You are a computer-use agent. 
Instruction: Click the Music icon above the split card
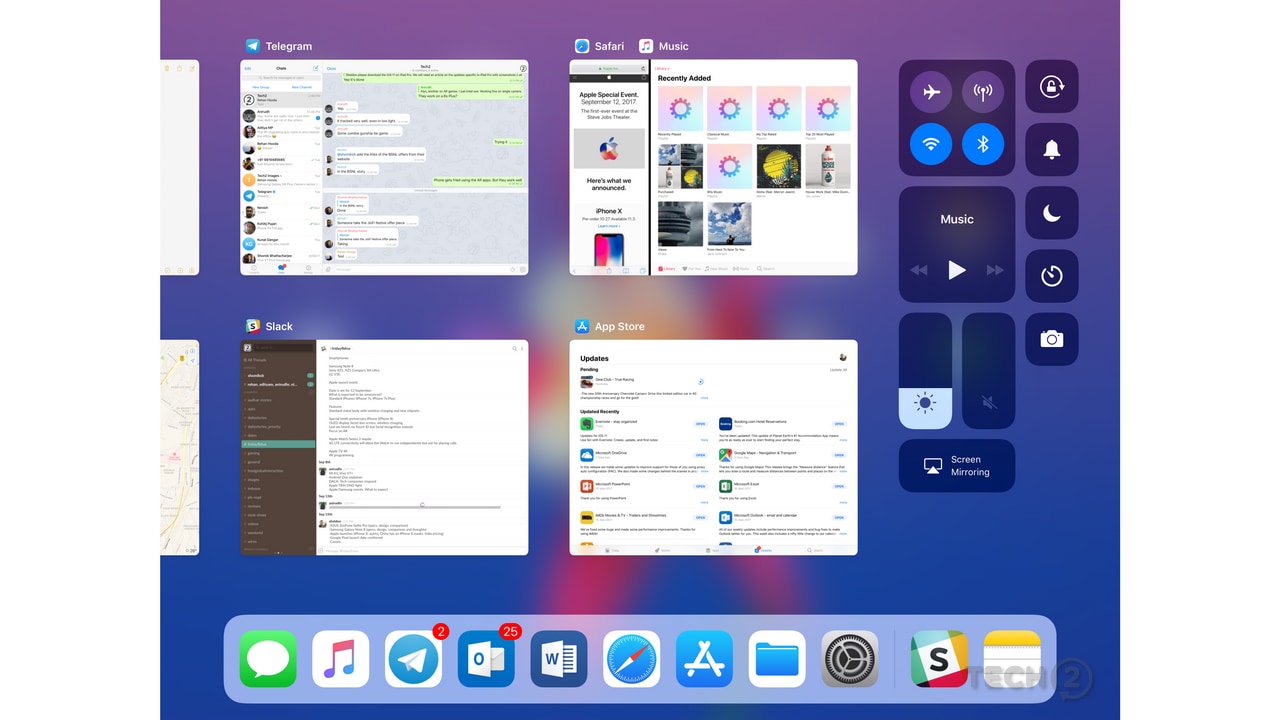pyautogui.click(x=646, y=46)
